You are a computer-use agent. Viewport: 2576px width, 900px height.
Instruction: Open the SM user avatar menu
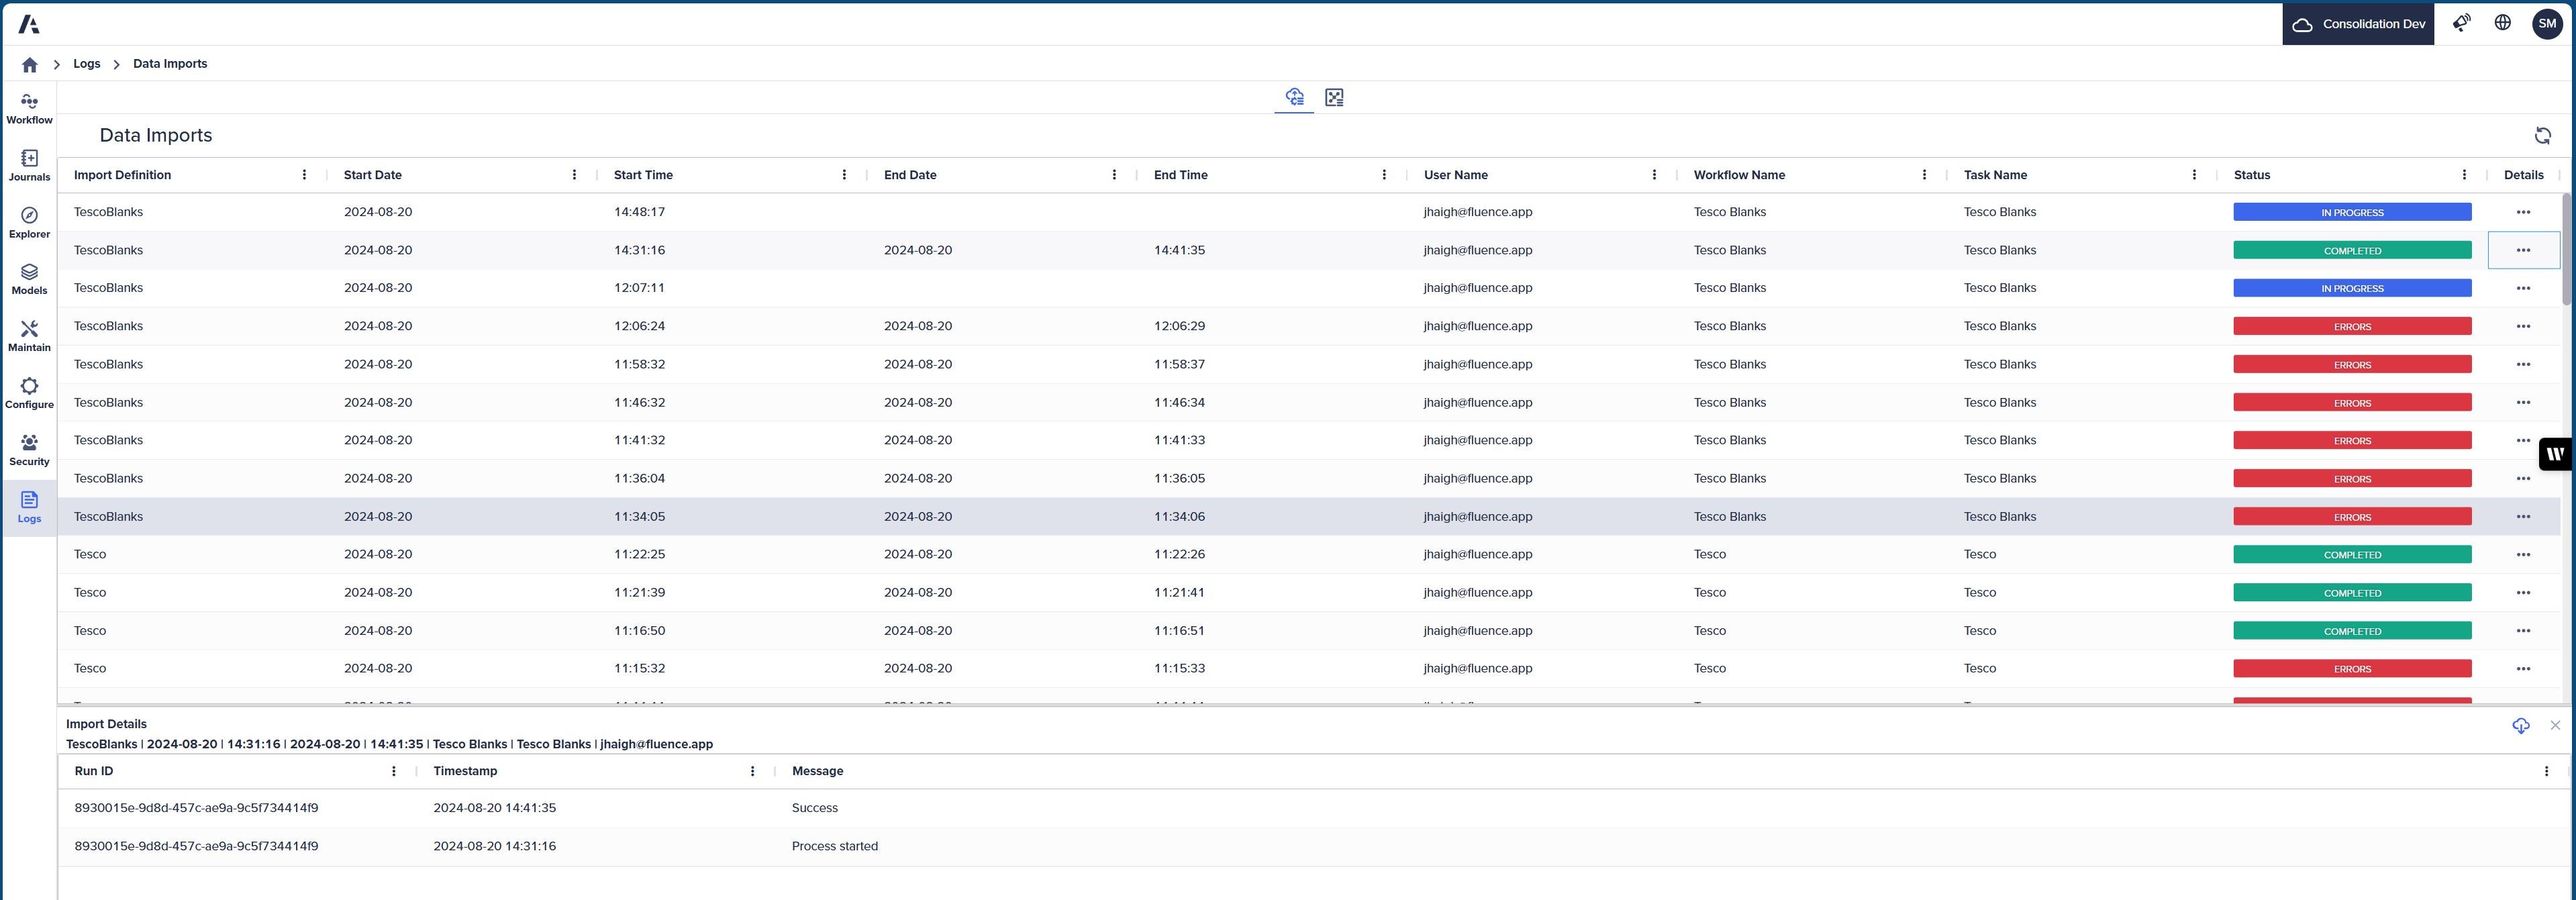(x=2547, y=24)
